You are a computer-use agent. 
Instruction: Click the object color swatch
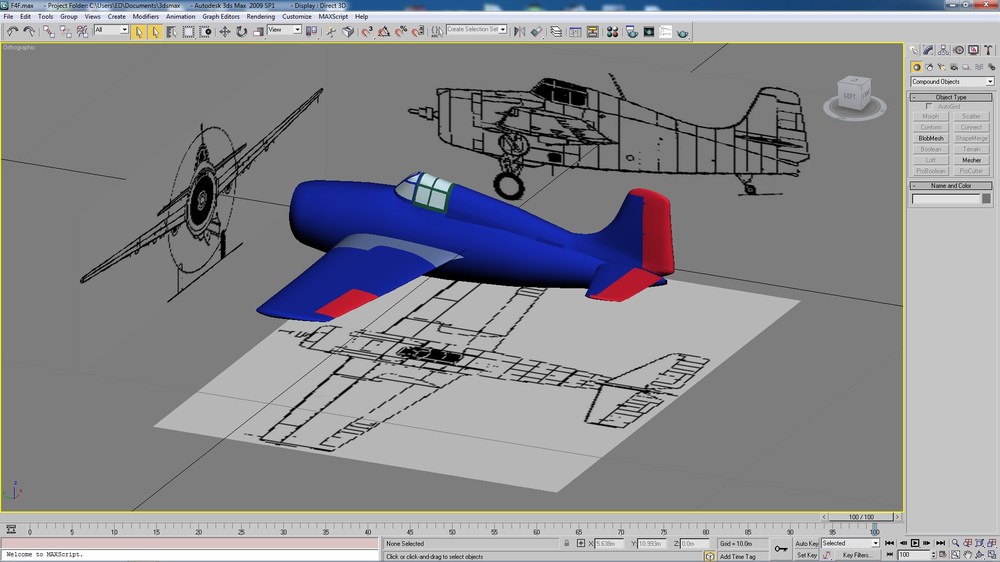click(x=986, y=199)
